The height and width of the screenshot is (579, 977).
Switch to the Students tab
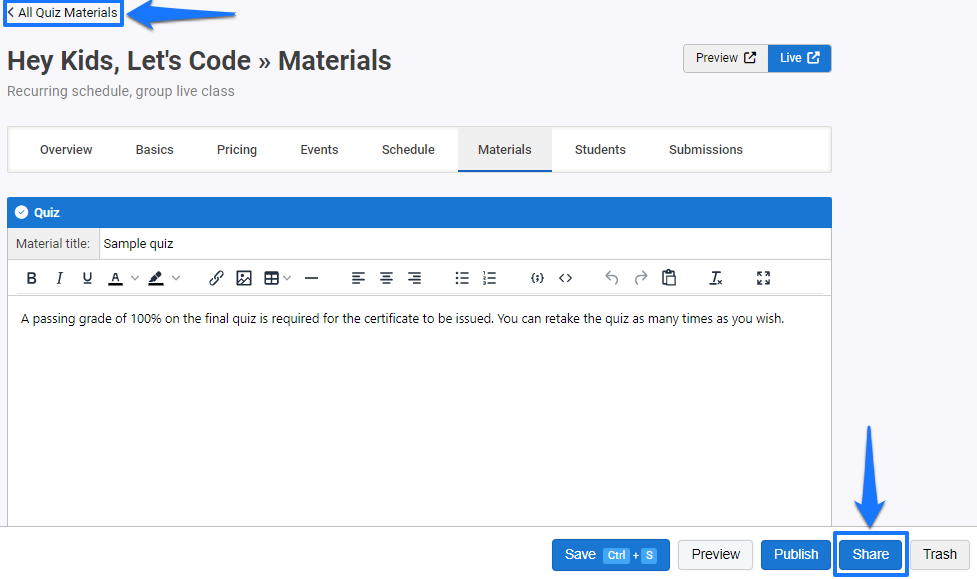click(600, 149)
